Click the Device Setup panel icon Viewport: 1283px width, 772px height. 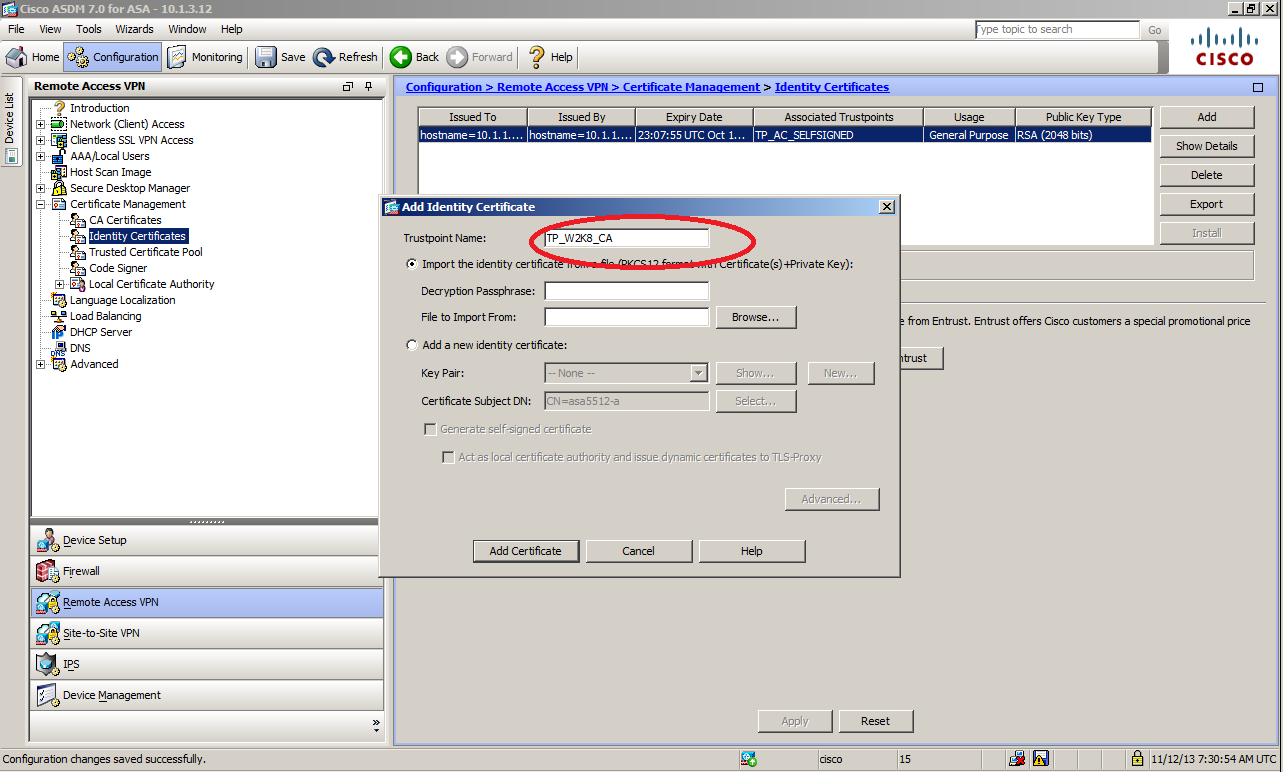tap(48, 540)
